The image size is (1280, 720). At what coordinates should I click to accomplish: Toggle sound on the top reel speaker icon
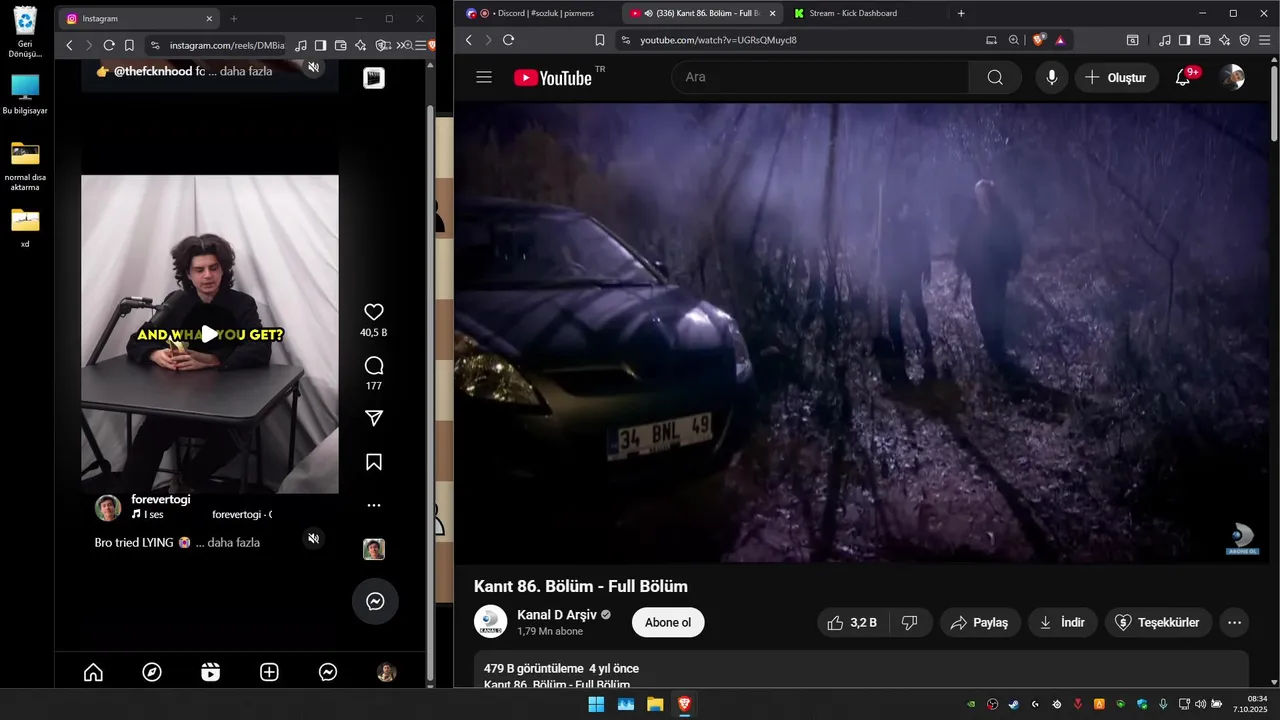coord(313,67)
